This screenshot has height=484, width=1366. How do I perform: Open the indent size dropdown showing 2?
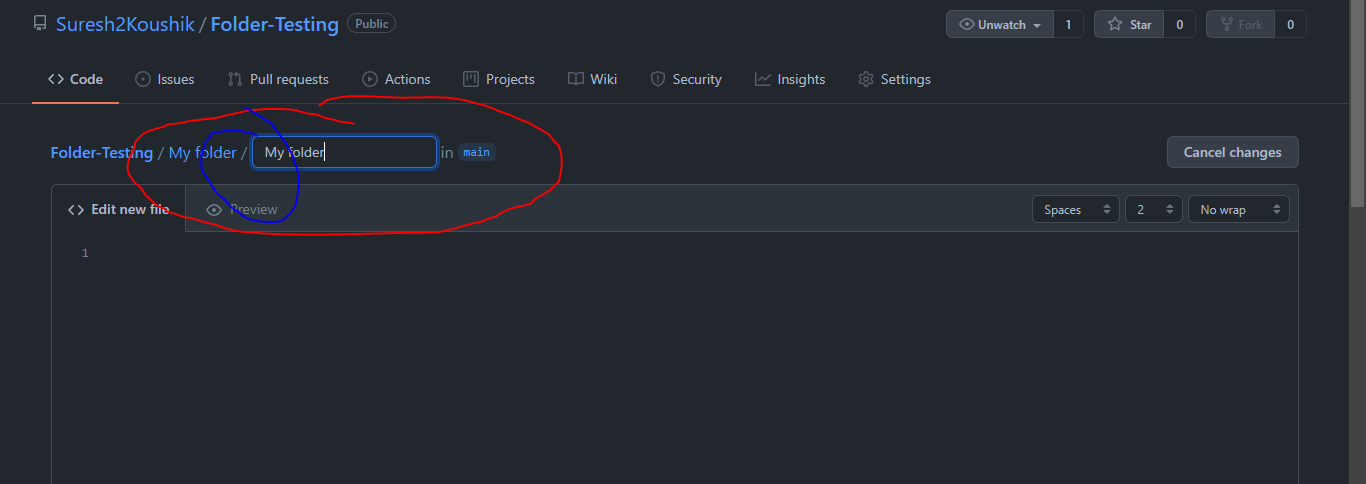(x=1153, y=209)
